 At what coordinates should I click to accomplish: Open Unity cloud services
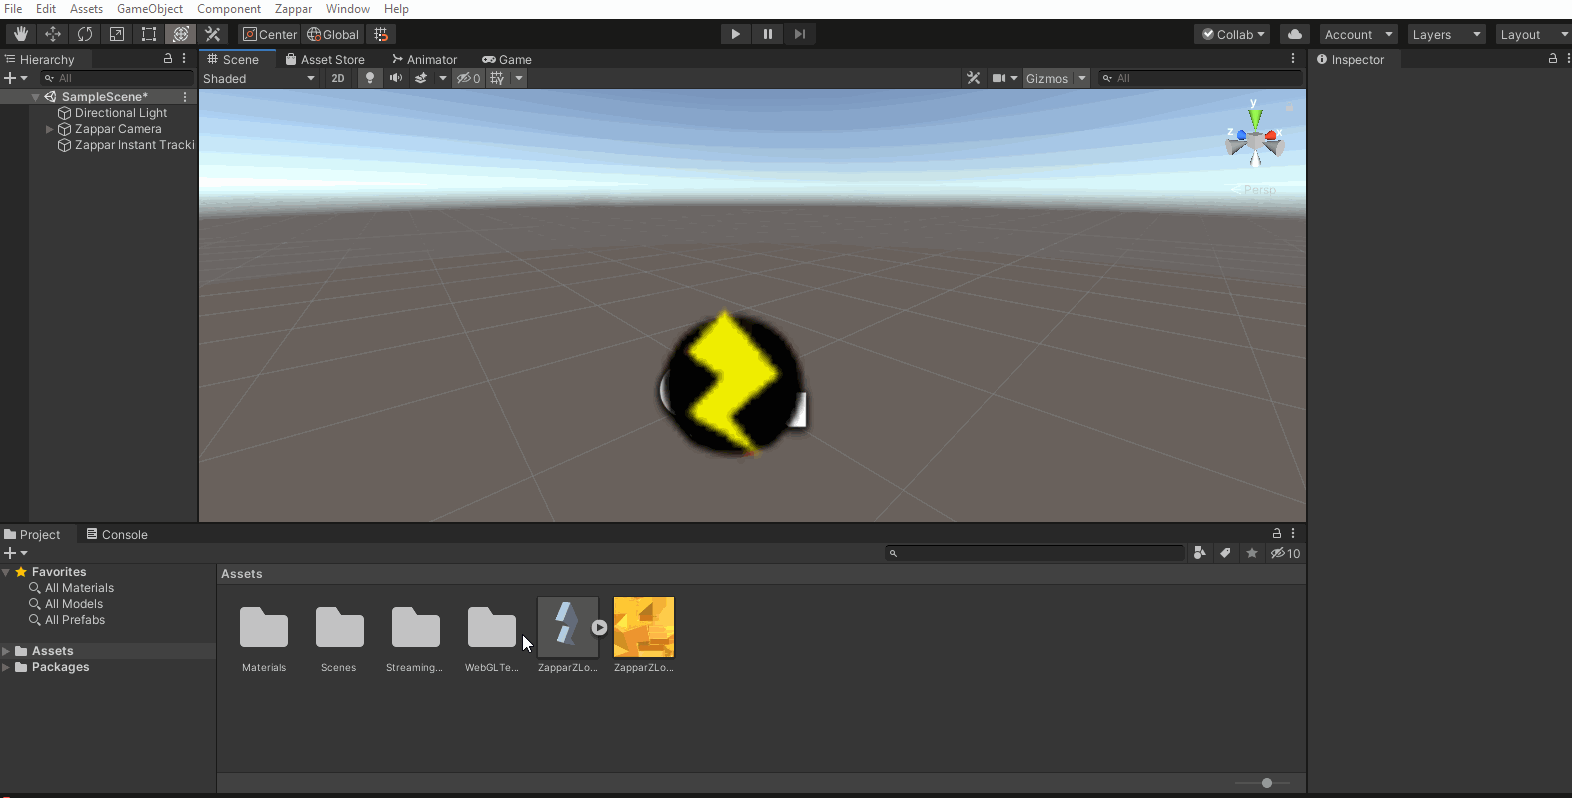pos(1295,34)
